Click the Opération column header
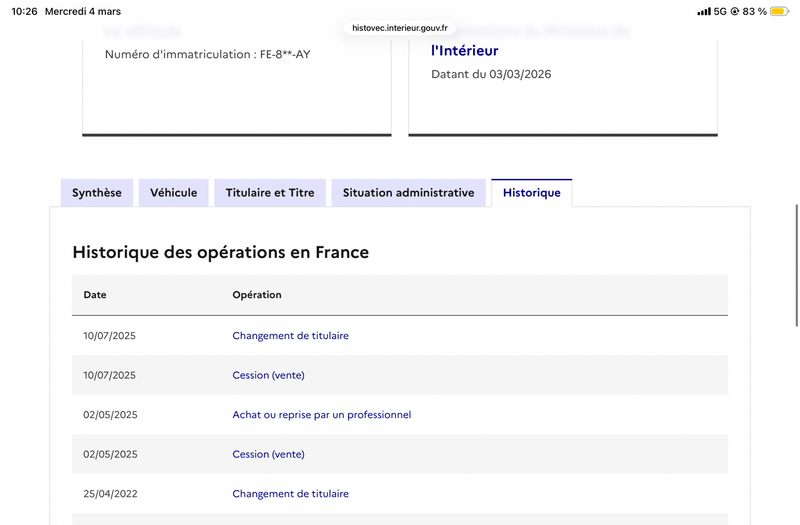This screenshot has width=800, height=525. [x=257, y=295]
